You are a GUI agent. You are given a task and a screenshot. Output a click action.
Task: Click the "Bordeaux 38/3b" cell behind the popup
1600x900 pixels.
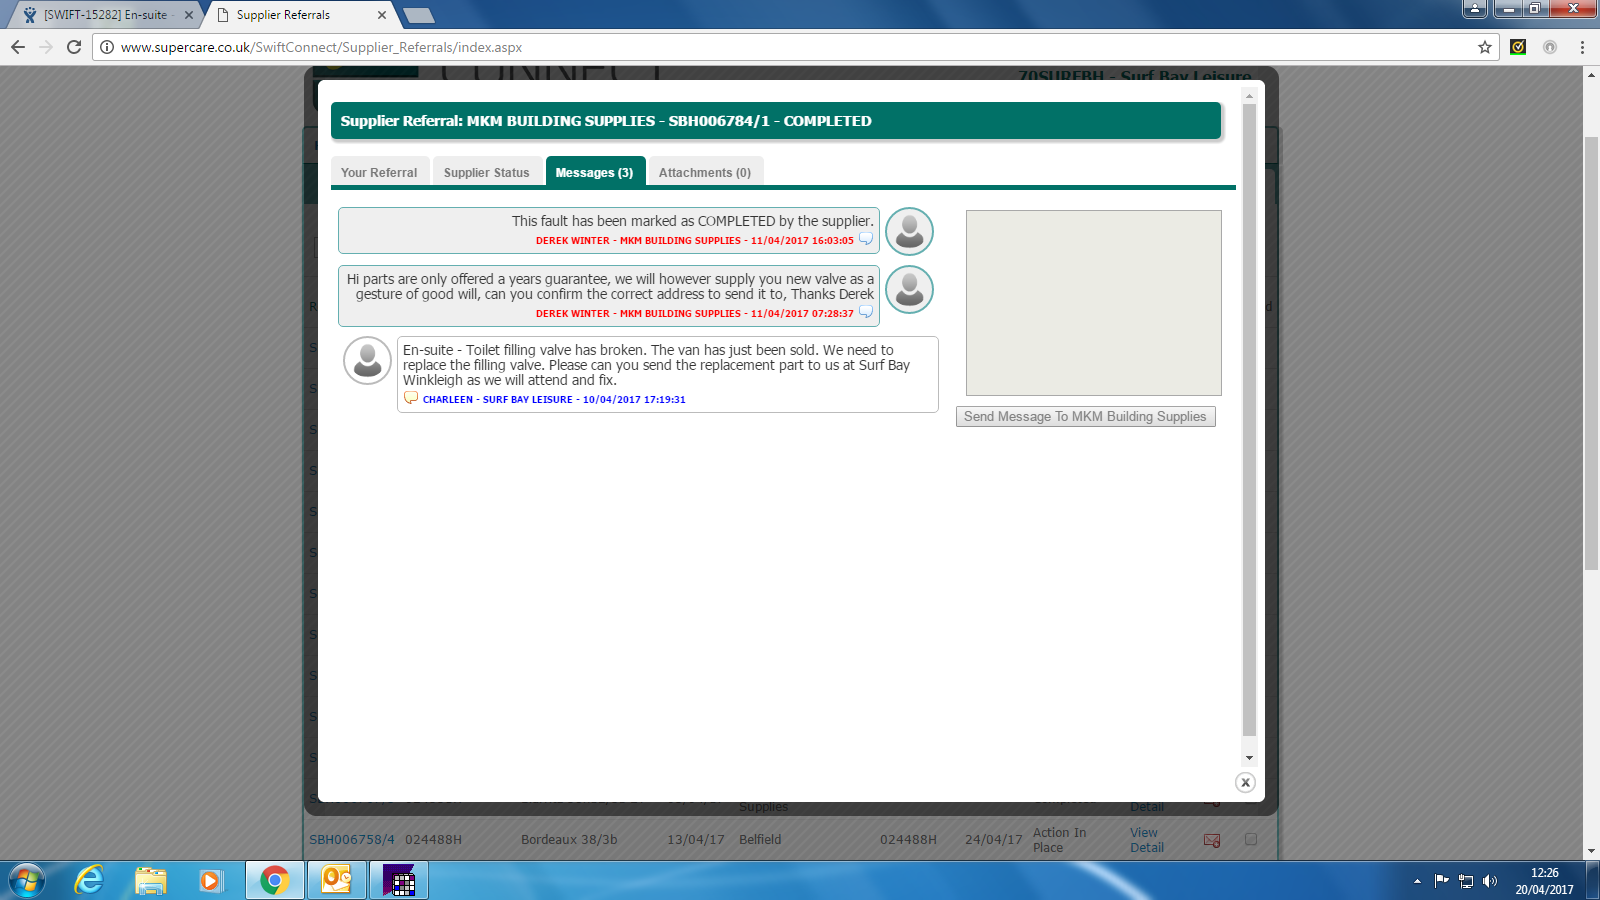[x=569, y=840]
